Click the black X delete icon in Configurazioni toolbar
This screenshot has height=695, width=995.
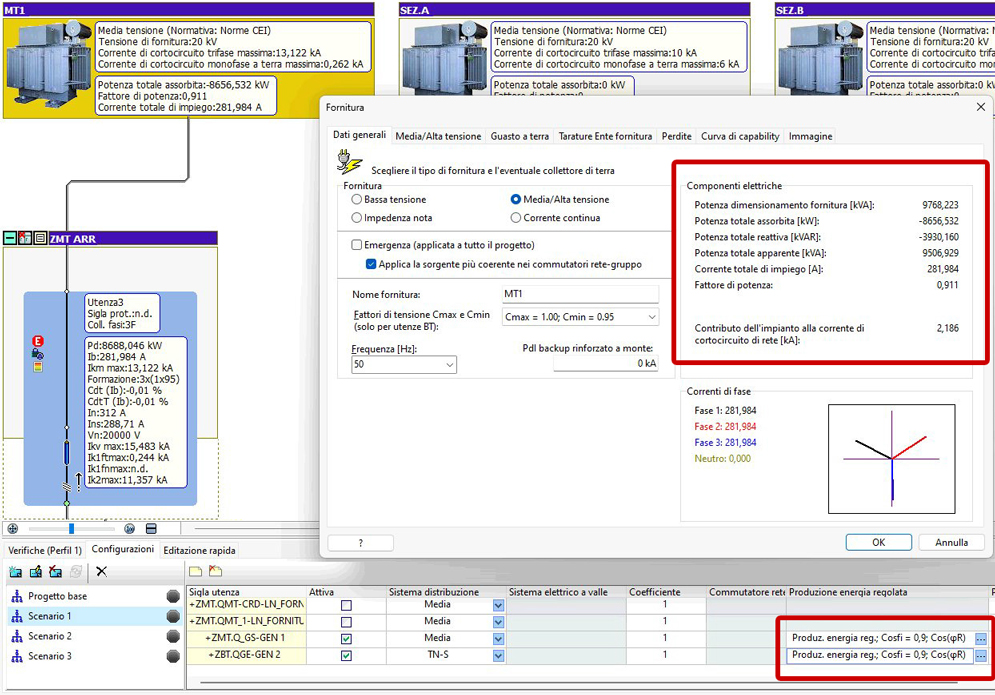point(102,572)
